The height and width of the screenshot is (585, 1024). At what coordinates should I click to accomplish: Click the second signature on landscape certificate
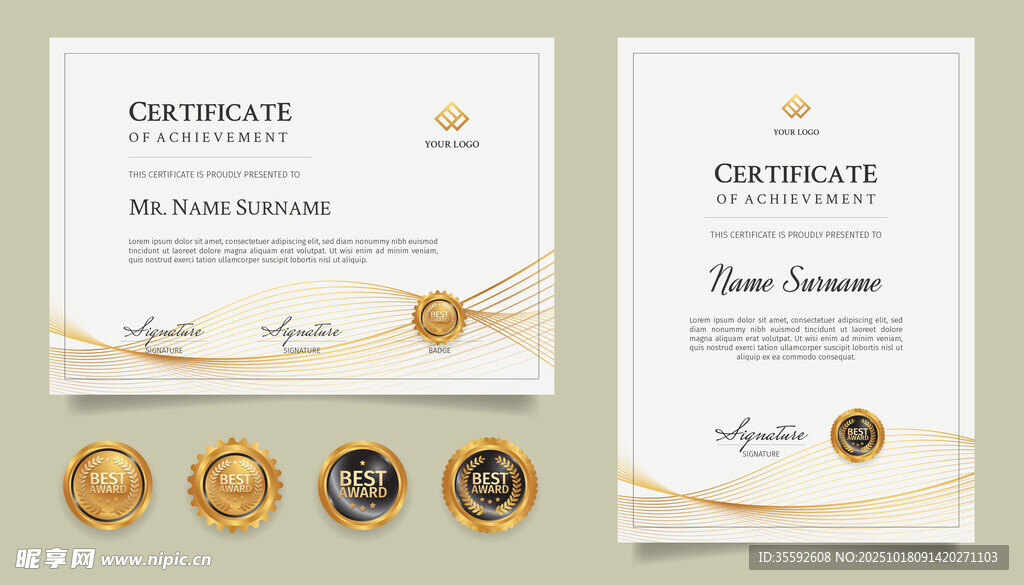[301, 331]
